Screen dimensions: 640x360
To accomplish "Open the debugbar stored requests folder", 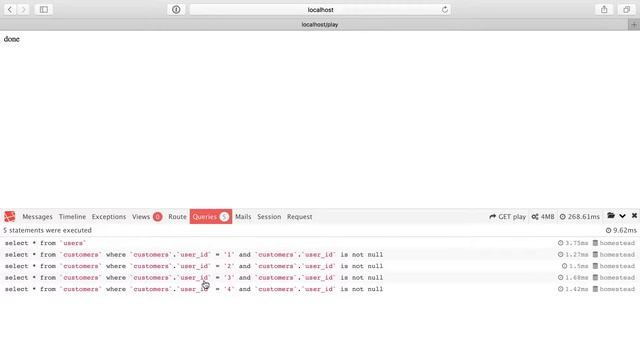I will 611,216.
